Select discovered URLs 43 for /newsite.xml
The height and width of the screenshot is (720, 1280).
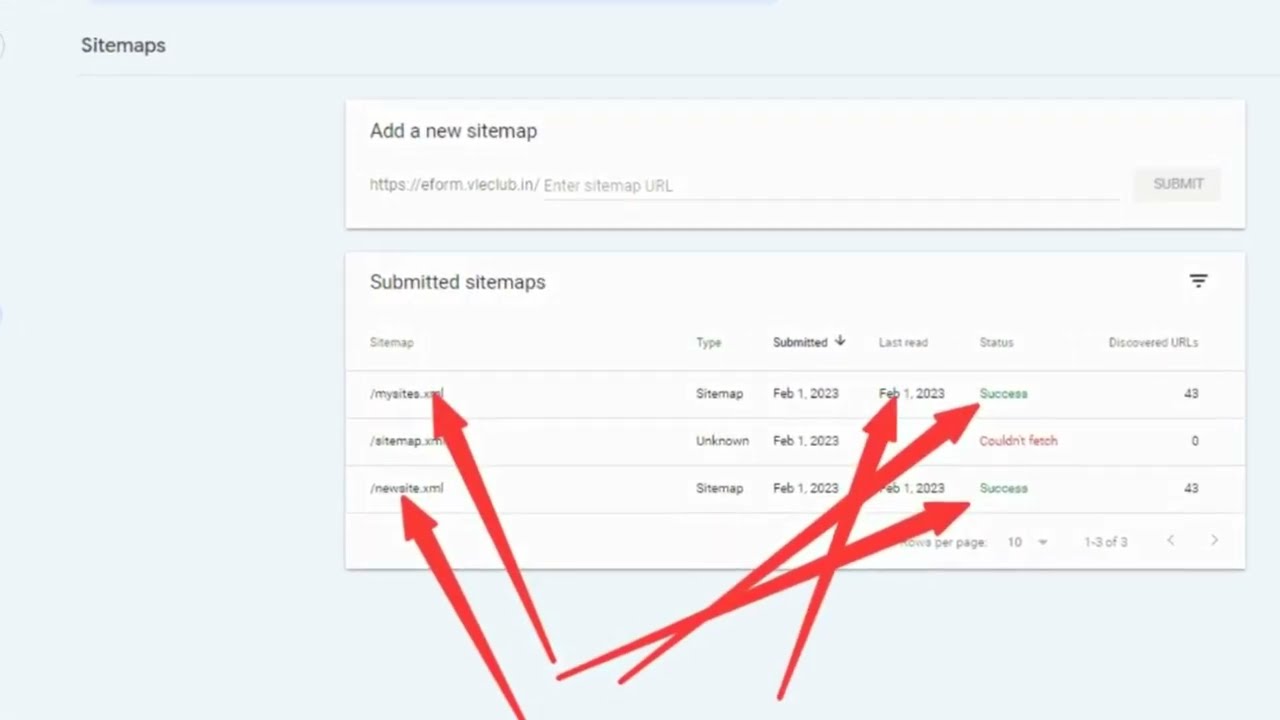1190,489
